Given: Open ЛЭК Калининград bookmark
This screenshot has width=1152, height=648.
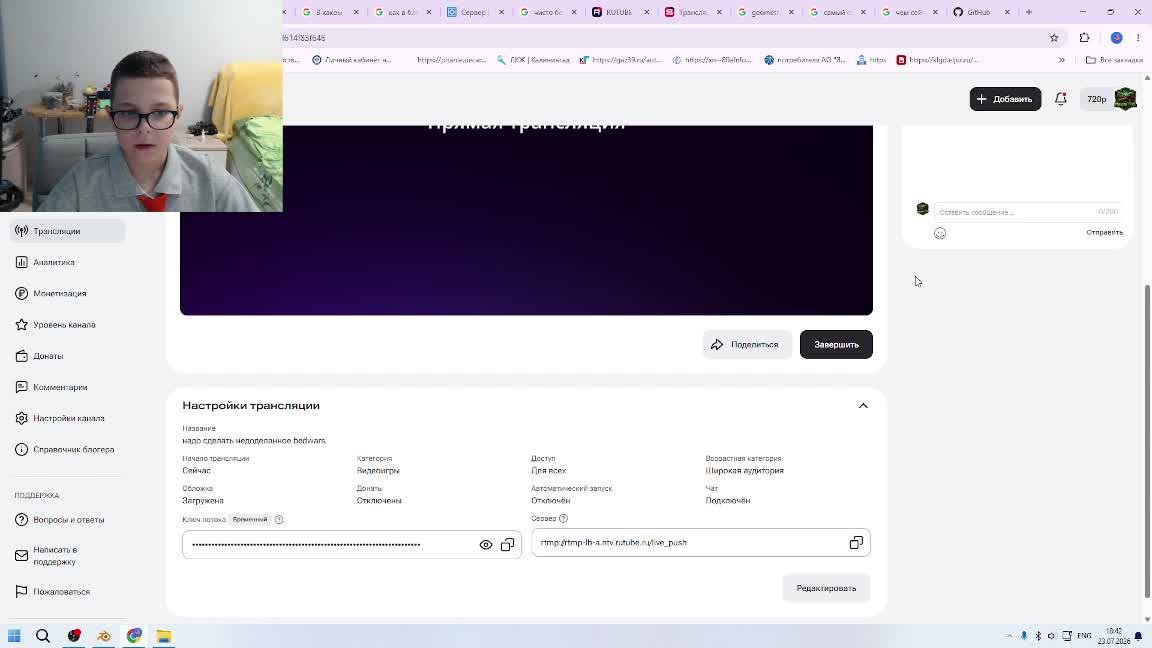Looking at the screenshot, I should pos(533,60).
